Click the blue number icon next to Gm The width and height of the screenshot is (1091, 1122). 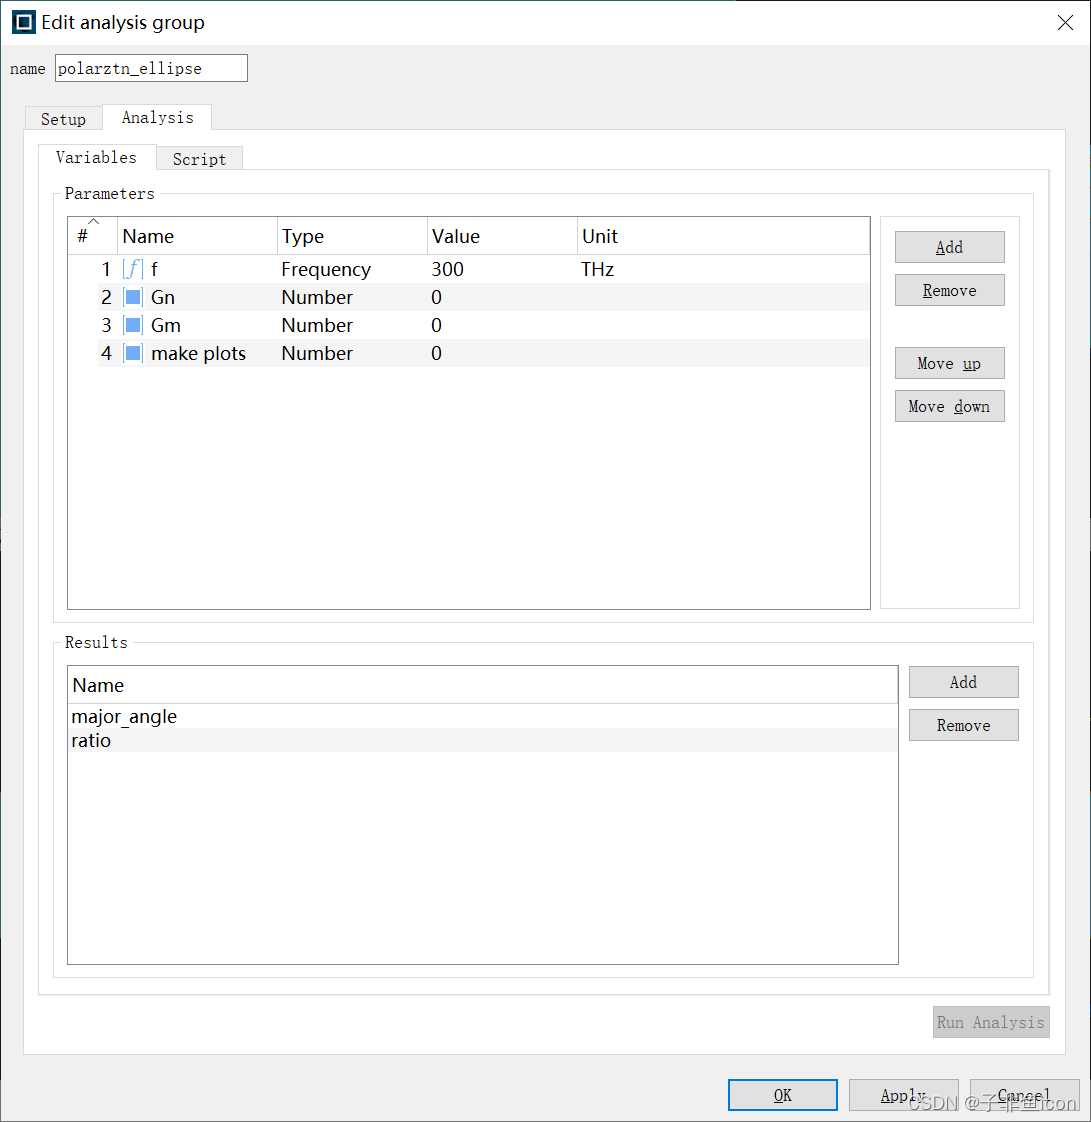click(132, 325)
